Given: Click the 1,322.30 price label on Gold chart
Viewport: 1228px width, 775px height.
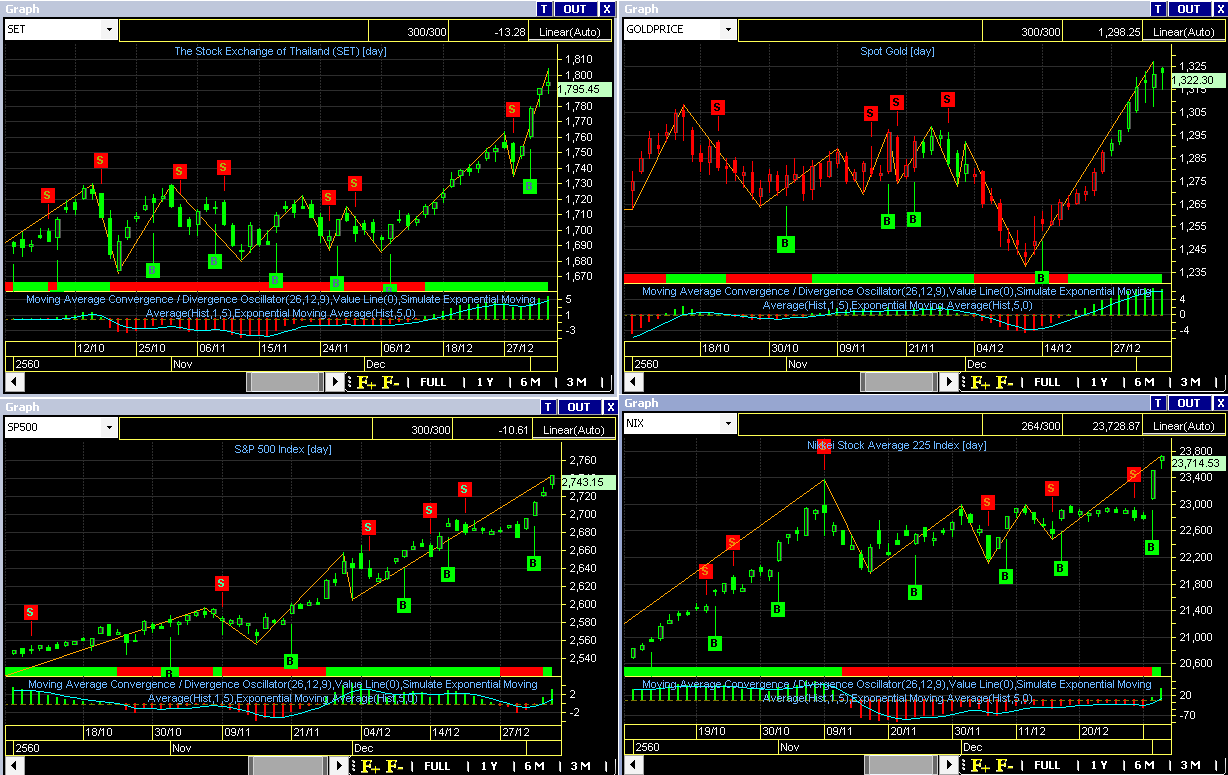Looking at the screenshot, I should pos(1198,80).
